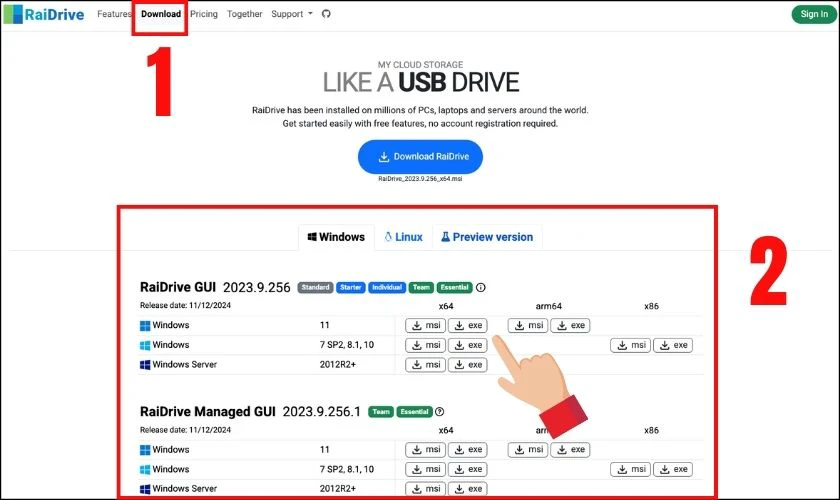Viewport: 840px width, 500px height.
Task: Click the RaiDrive_2023.9.256_x64.msi filename text
Action: tap(420, 179)
